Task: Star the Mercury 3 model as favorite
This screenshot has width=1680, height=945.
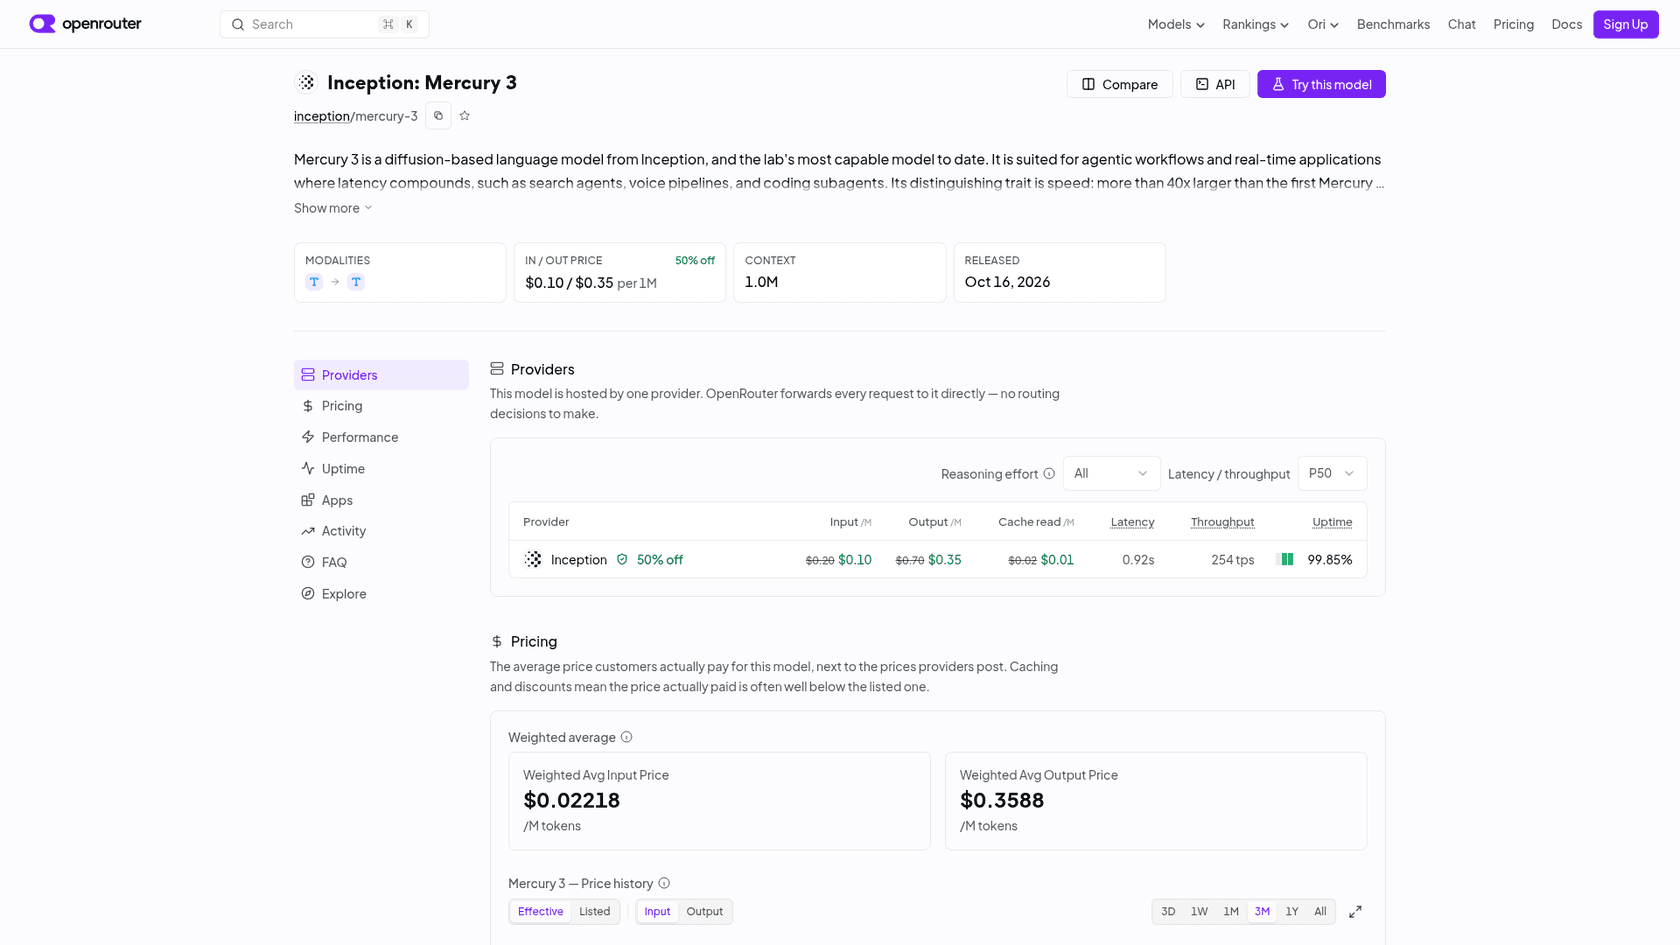Action: click(465, 116)
